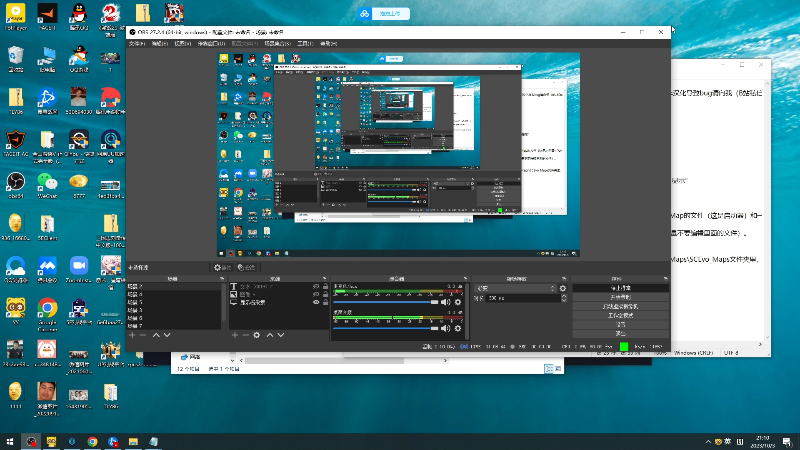
Task: Click the stop streaming button in Controls
Action: [x=620, y=288]
